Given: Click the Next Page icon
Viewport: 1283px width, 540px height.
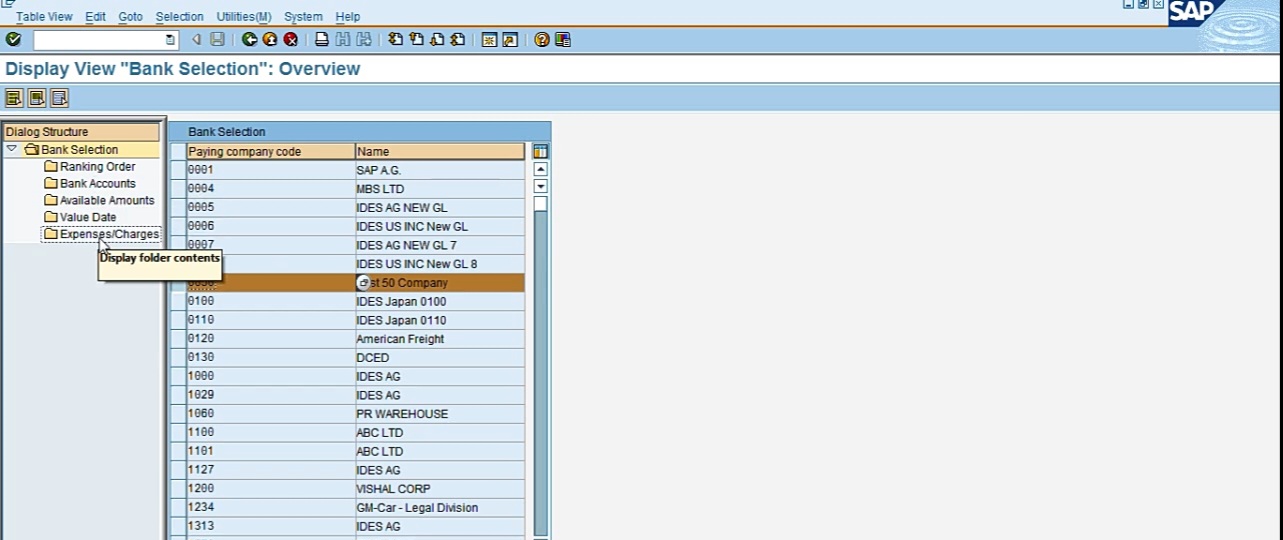Looking at the screenshot, I should [x=437, y=40].
